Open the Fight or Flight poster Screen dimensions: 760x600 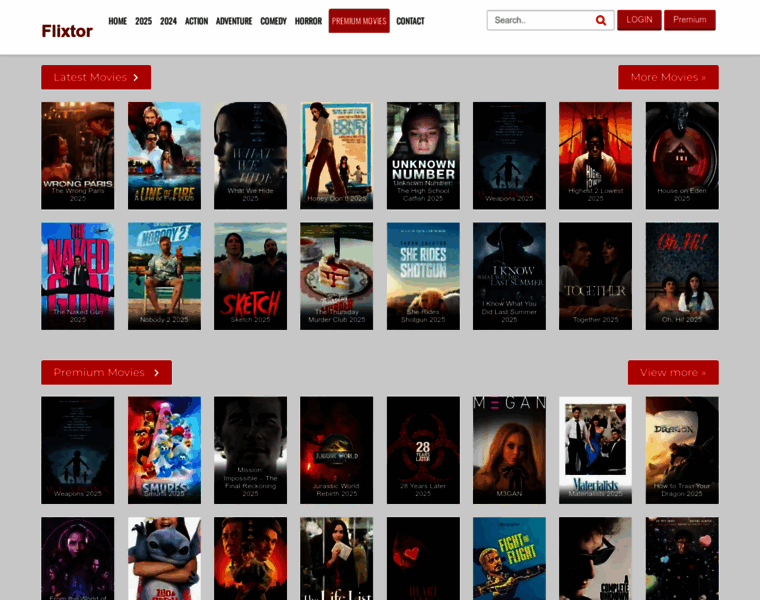coord(509,558)
